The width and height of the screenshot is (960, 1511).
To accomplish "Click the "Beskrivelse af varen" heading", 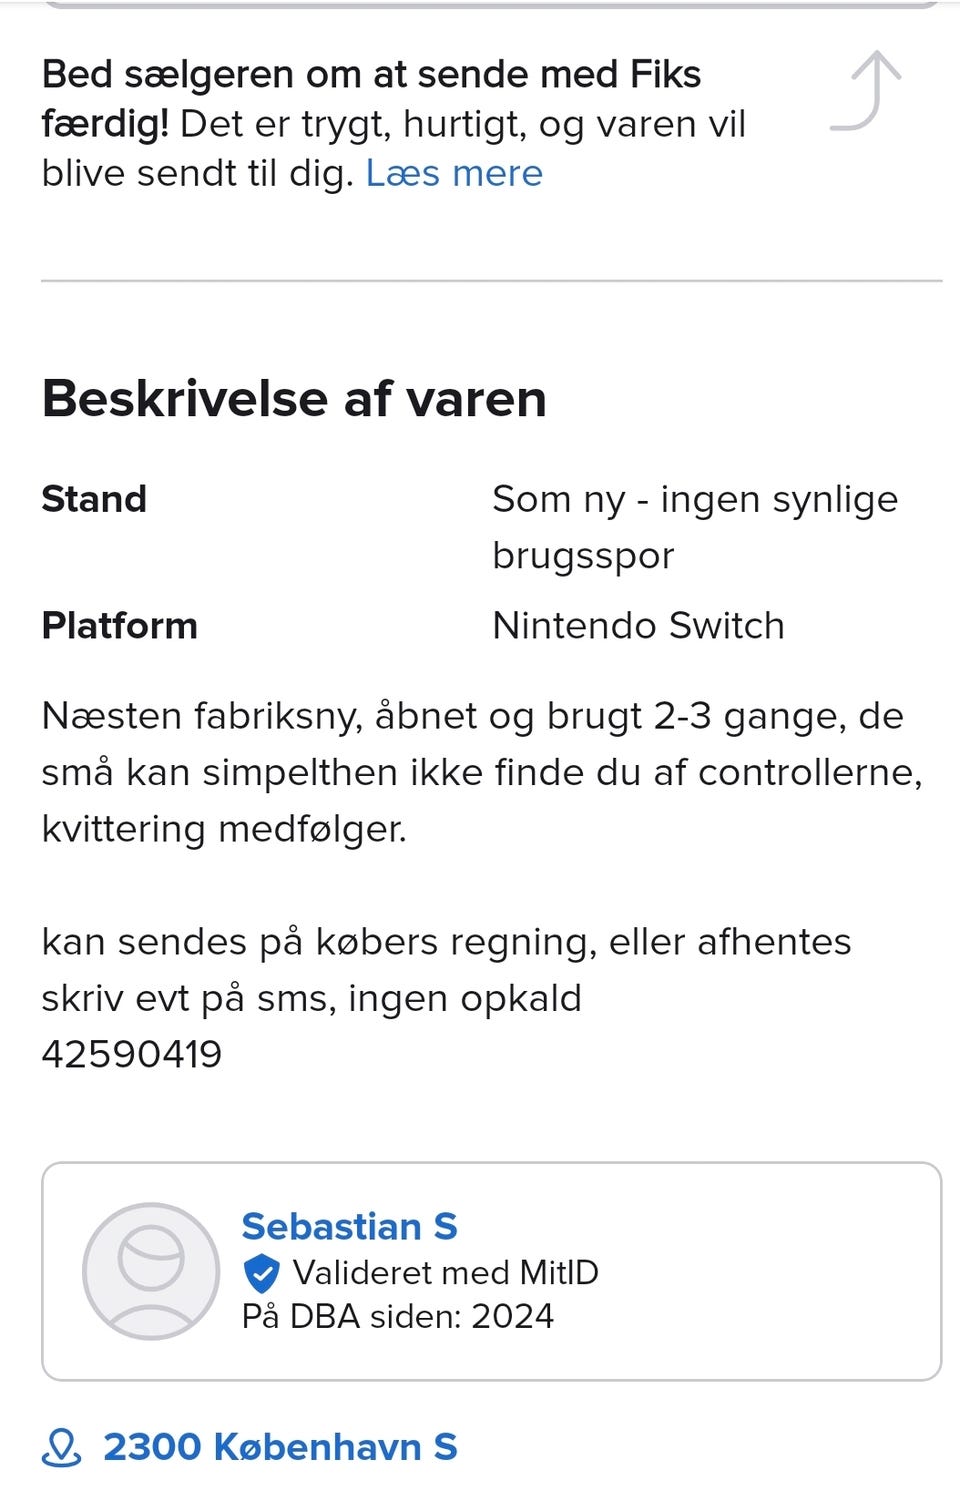I will coord(294,399).
